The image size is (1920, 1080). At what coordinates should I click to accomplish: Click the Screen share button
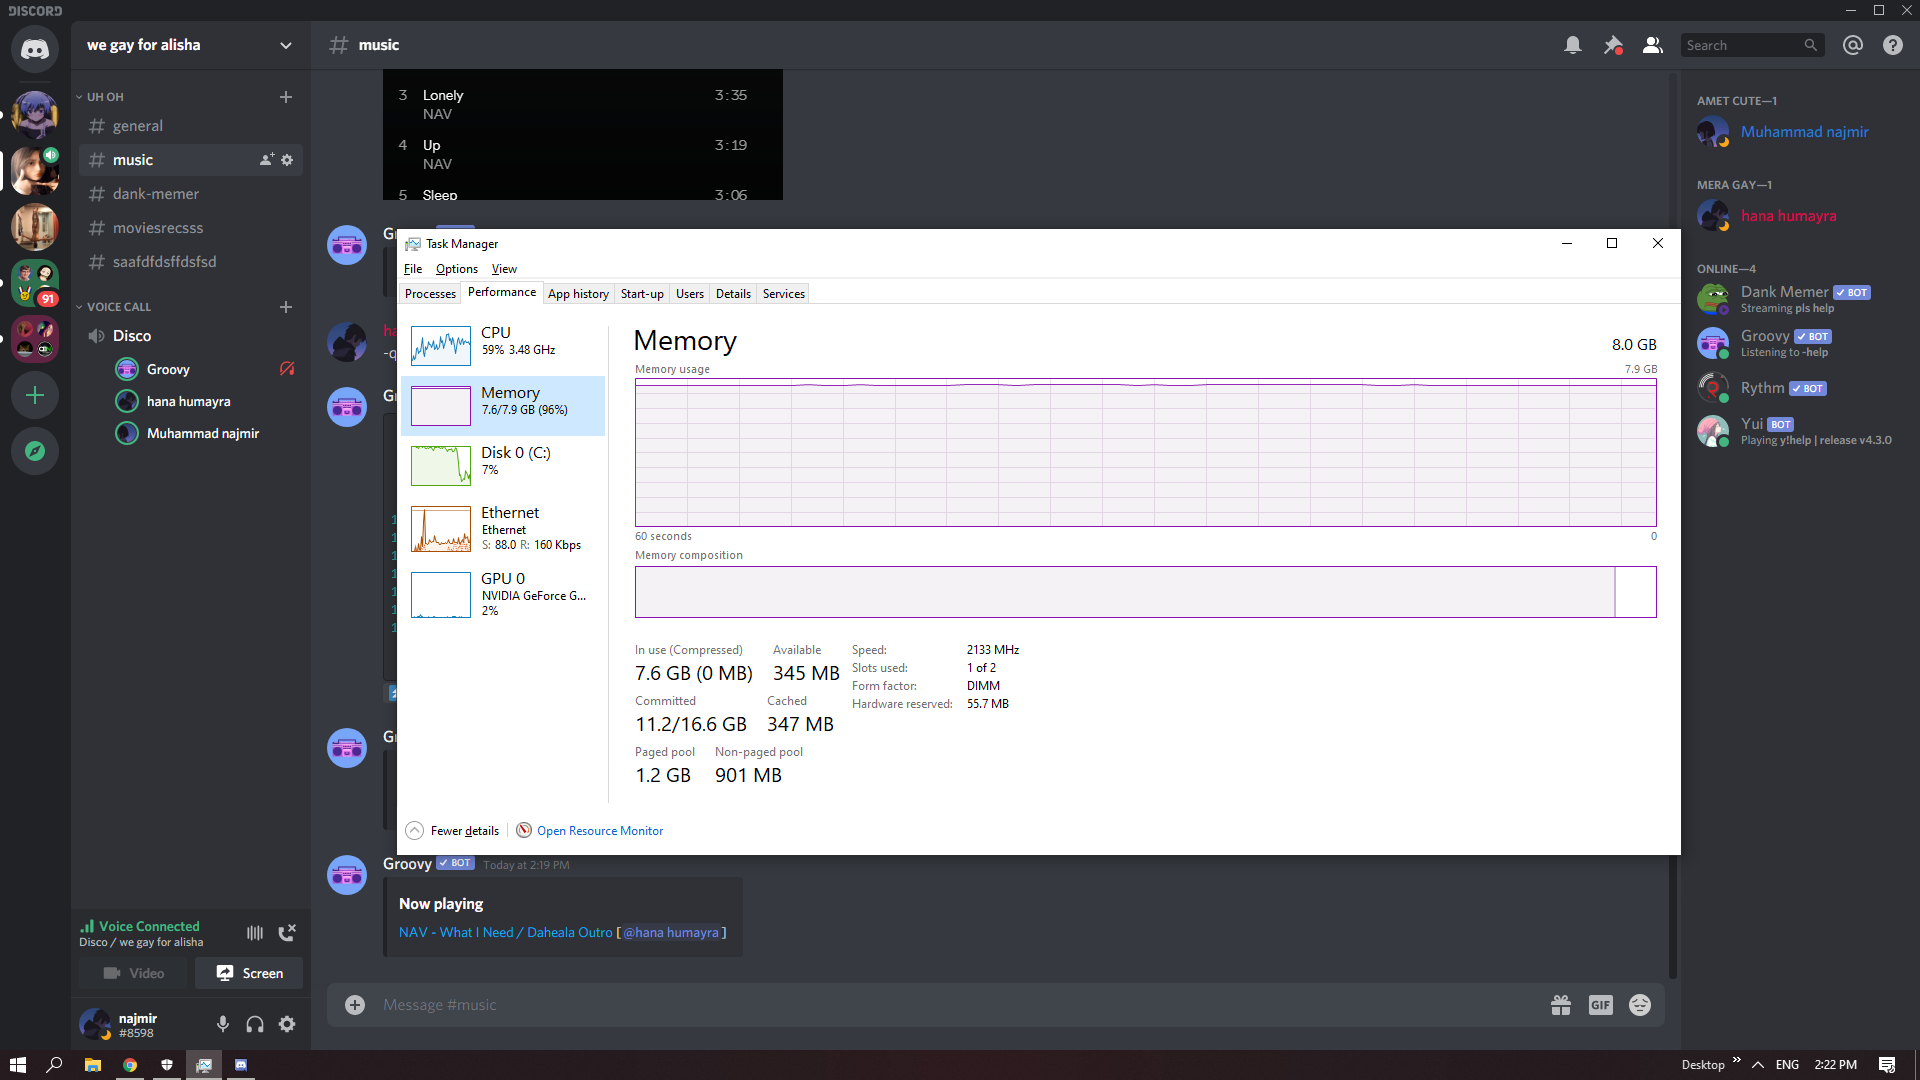248,972
